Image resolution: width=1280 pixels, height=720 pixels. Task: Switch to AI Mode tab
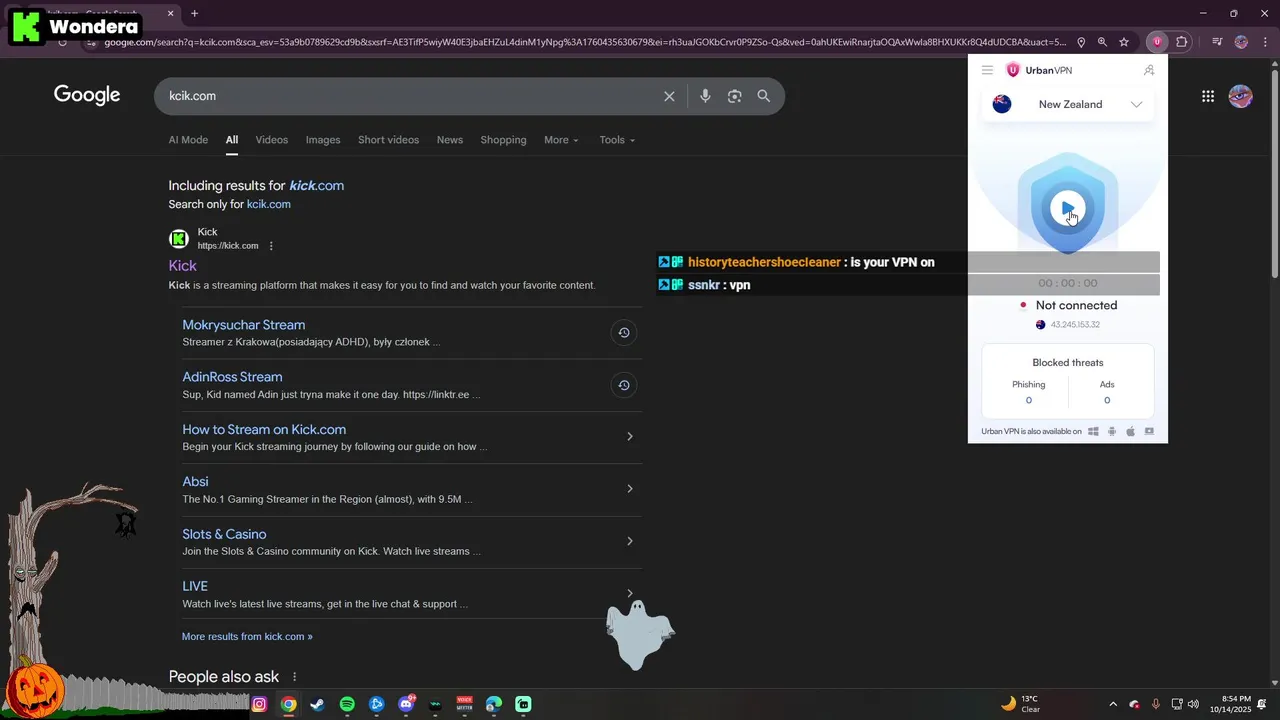[188, 140]
